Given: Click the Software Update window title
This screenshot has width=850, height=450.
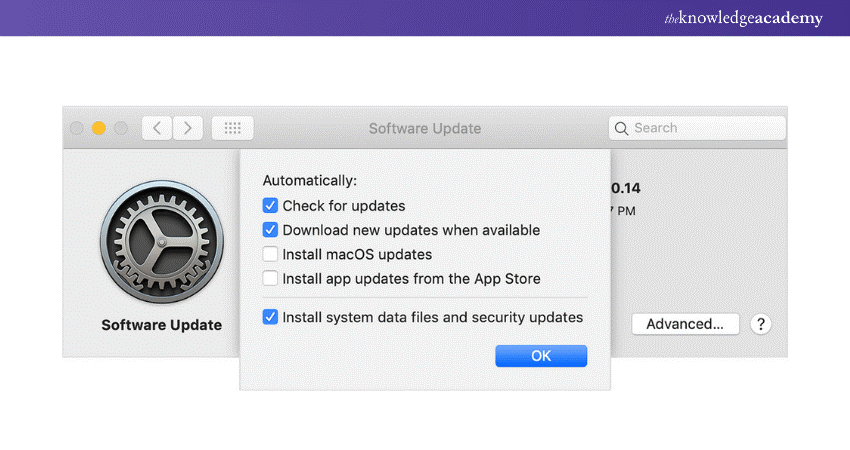Looking at the screenshot, I should 425,128.
